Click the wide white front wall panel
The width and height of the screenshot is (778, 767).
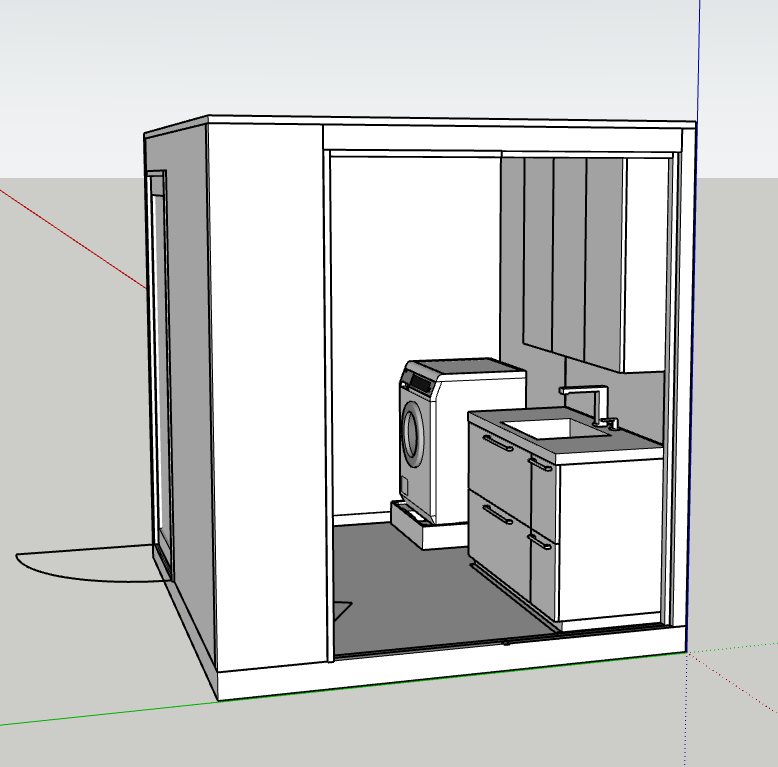(265, 400)
